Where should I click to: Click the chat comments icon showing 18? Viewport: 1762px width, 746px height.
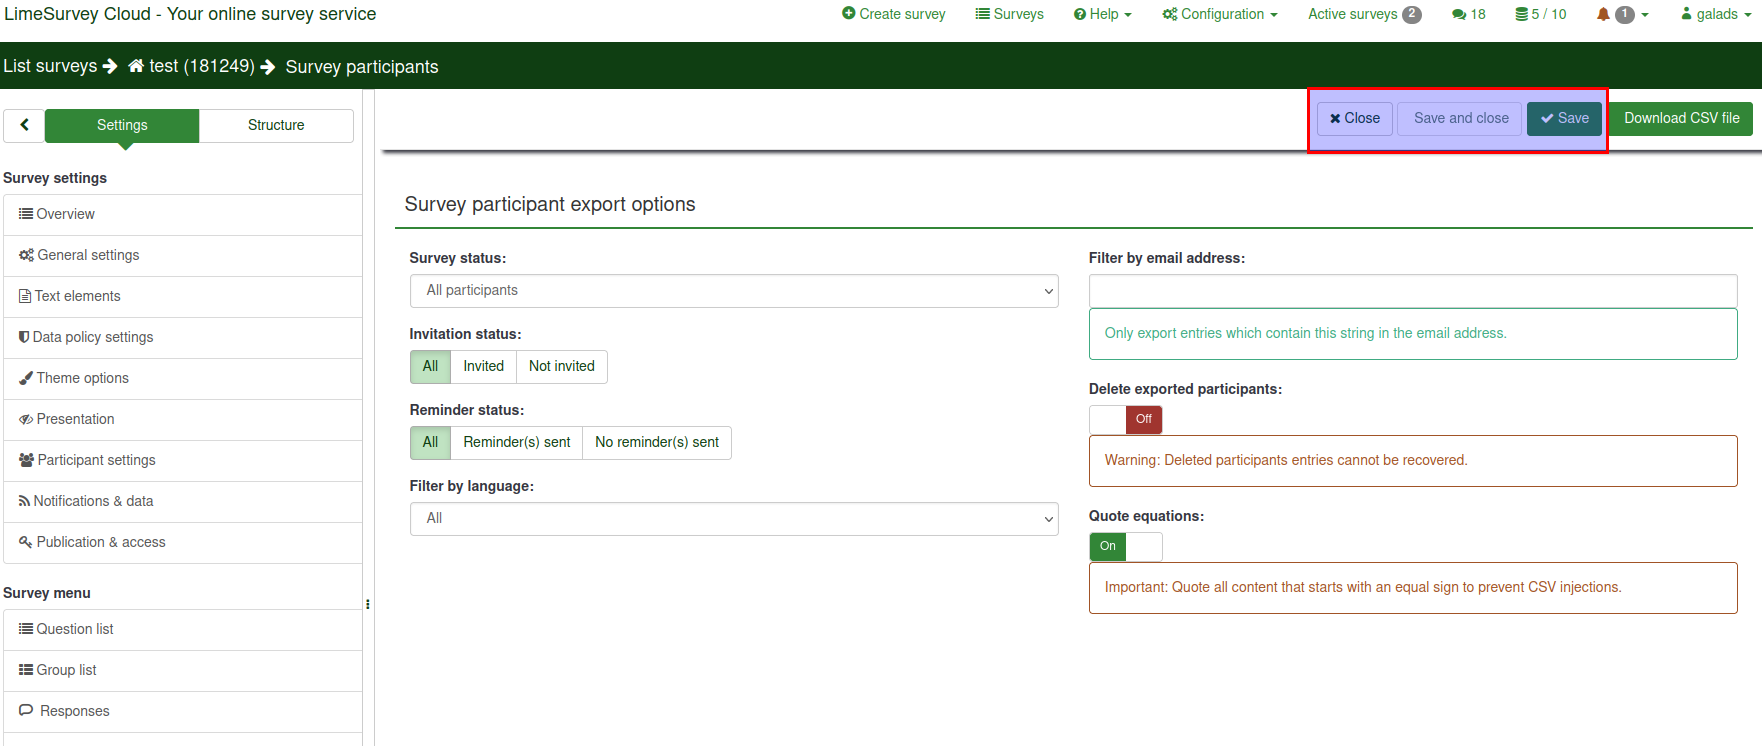(x=1459, y=14)
